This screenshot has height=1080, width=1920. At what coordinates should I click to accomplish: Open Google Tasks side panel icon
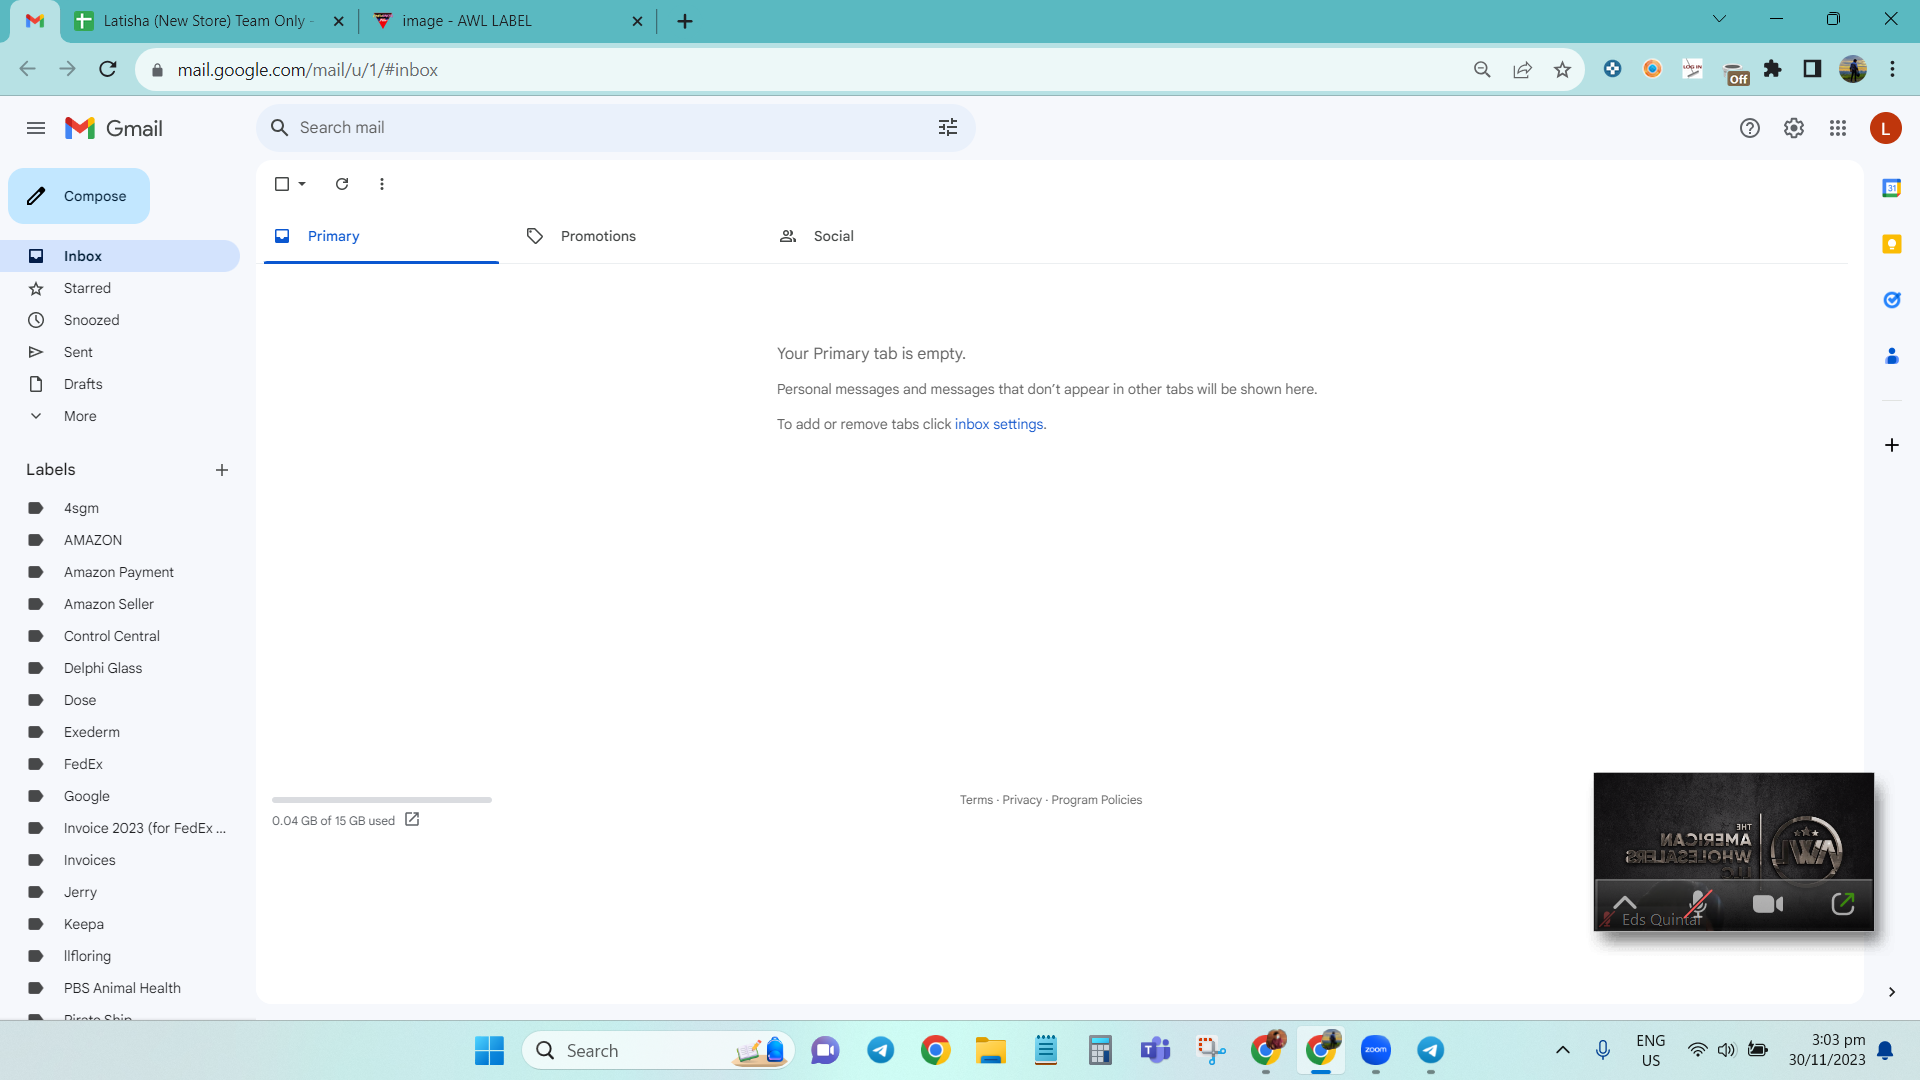[x=1891, y=300]
